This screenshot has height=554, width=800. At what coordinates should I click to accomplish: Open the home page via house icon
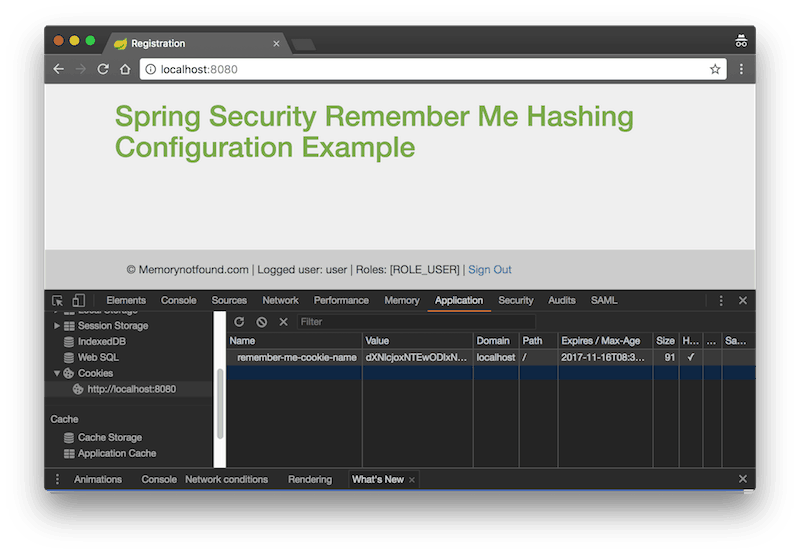tap(125, 69)
